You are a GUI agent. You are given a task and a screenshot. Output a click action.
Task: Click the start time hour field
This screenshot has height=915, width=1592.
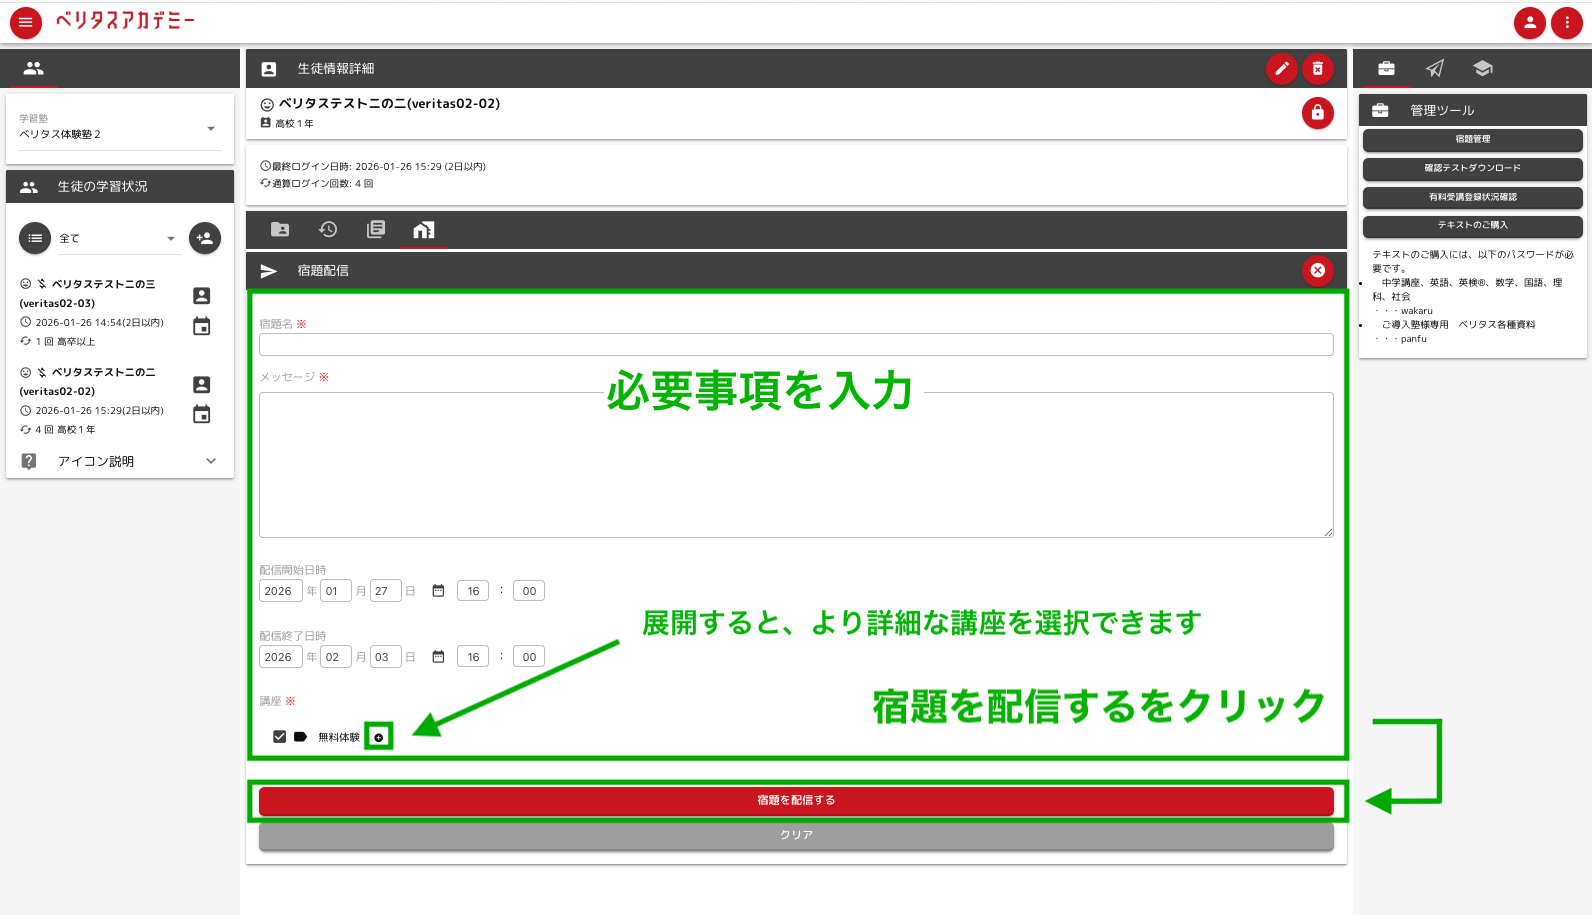pyautogui.click(x=473, y=591)
